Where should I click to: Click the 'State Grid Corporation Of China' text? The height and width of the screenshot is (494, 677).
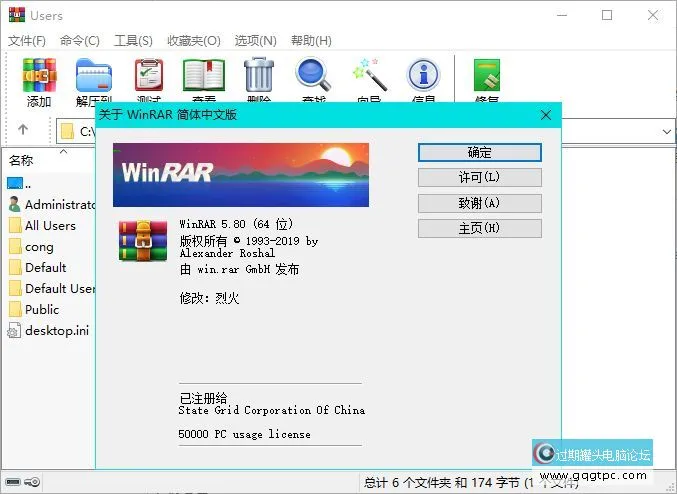272,410
